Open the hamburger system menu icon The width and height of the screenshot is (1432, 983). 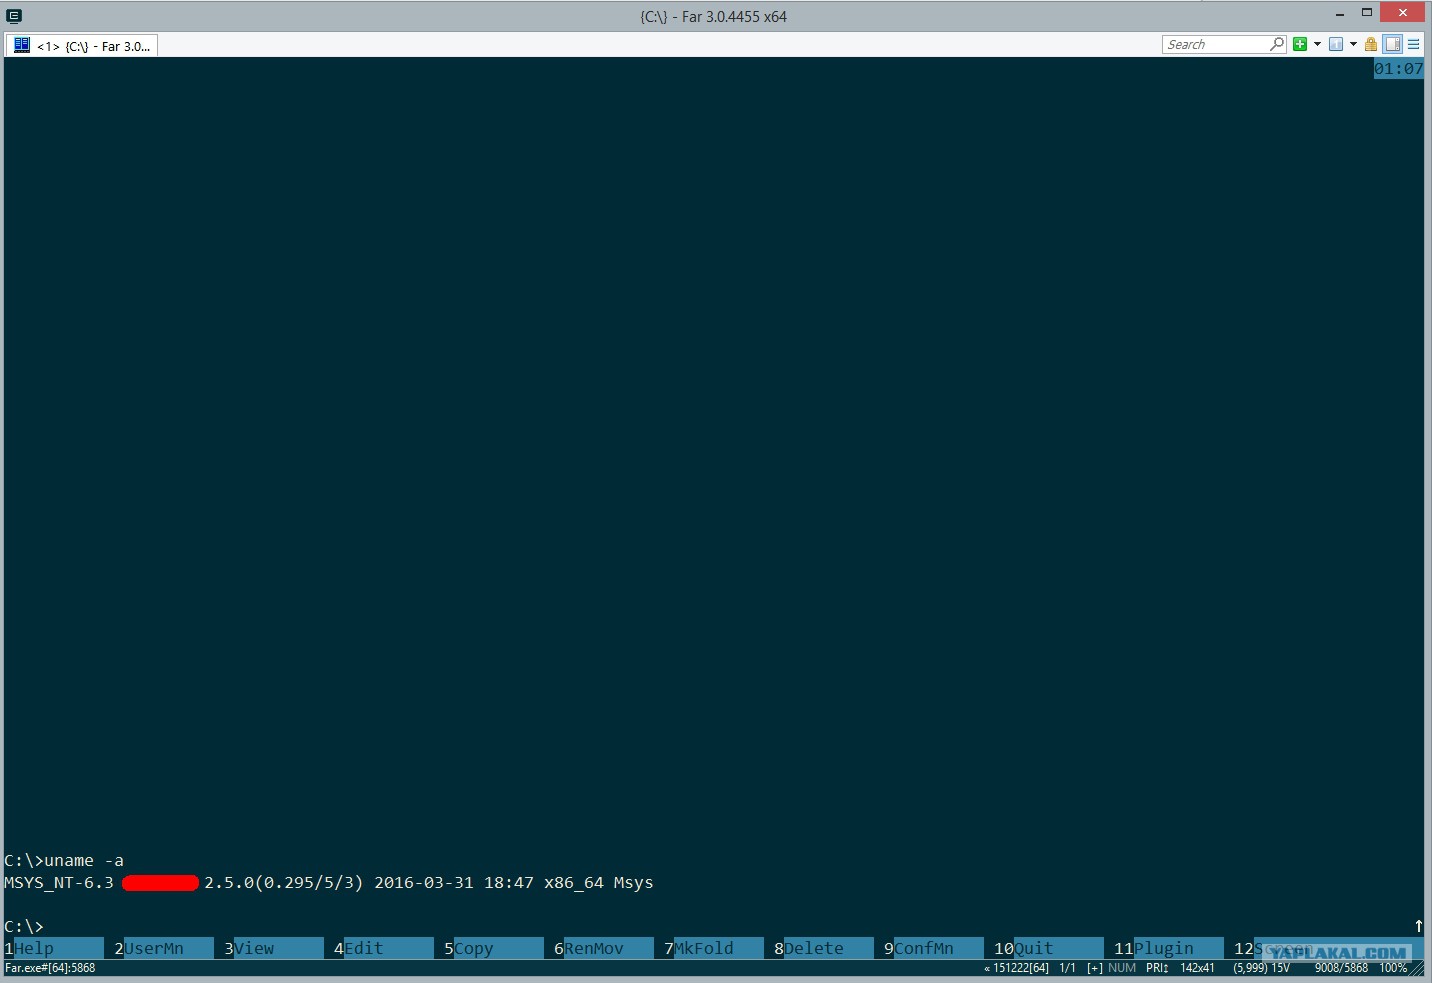[1414, 44]
